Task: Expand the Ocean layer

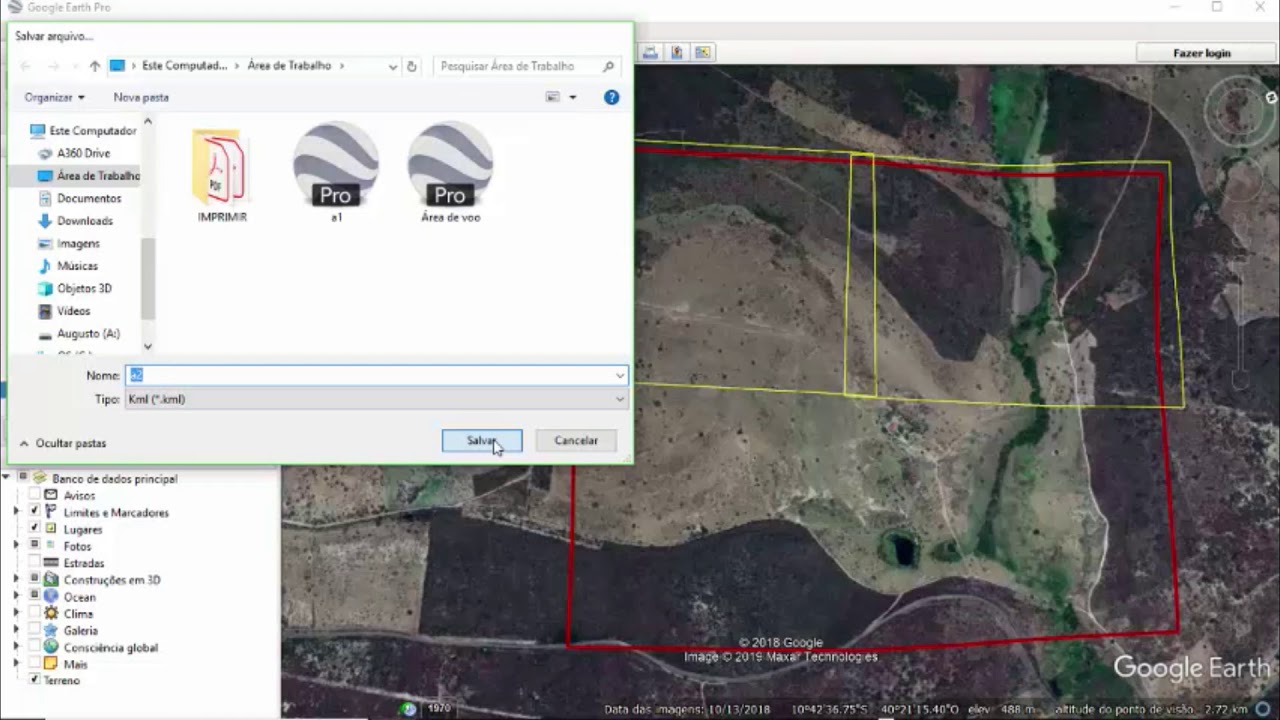Action: [x=16, y=596]
